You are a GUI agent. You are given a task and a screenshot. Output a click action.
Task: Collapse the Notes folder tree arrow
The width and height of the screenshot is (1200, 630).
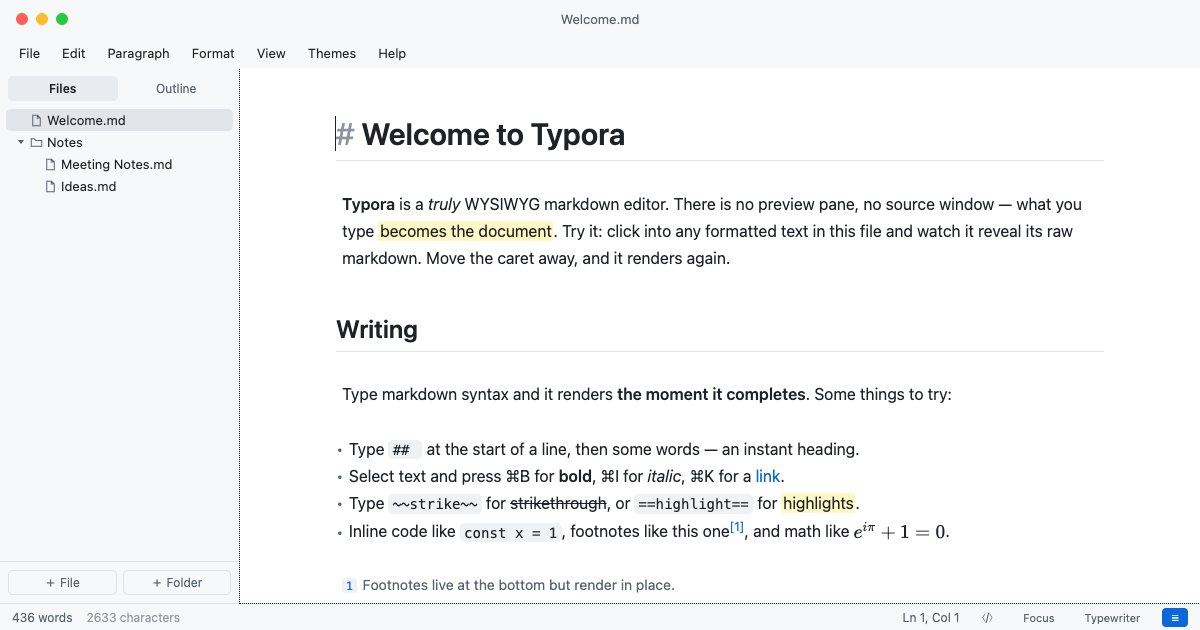click(21, 142)
